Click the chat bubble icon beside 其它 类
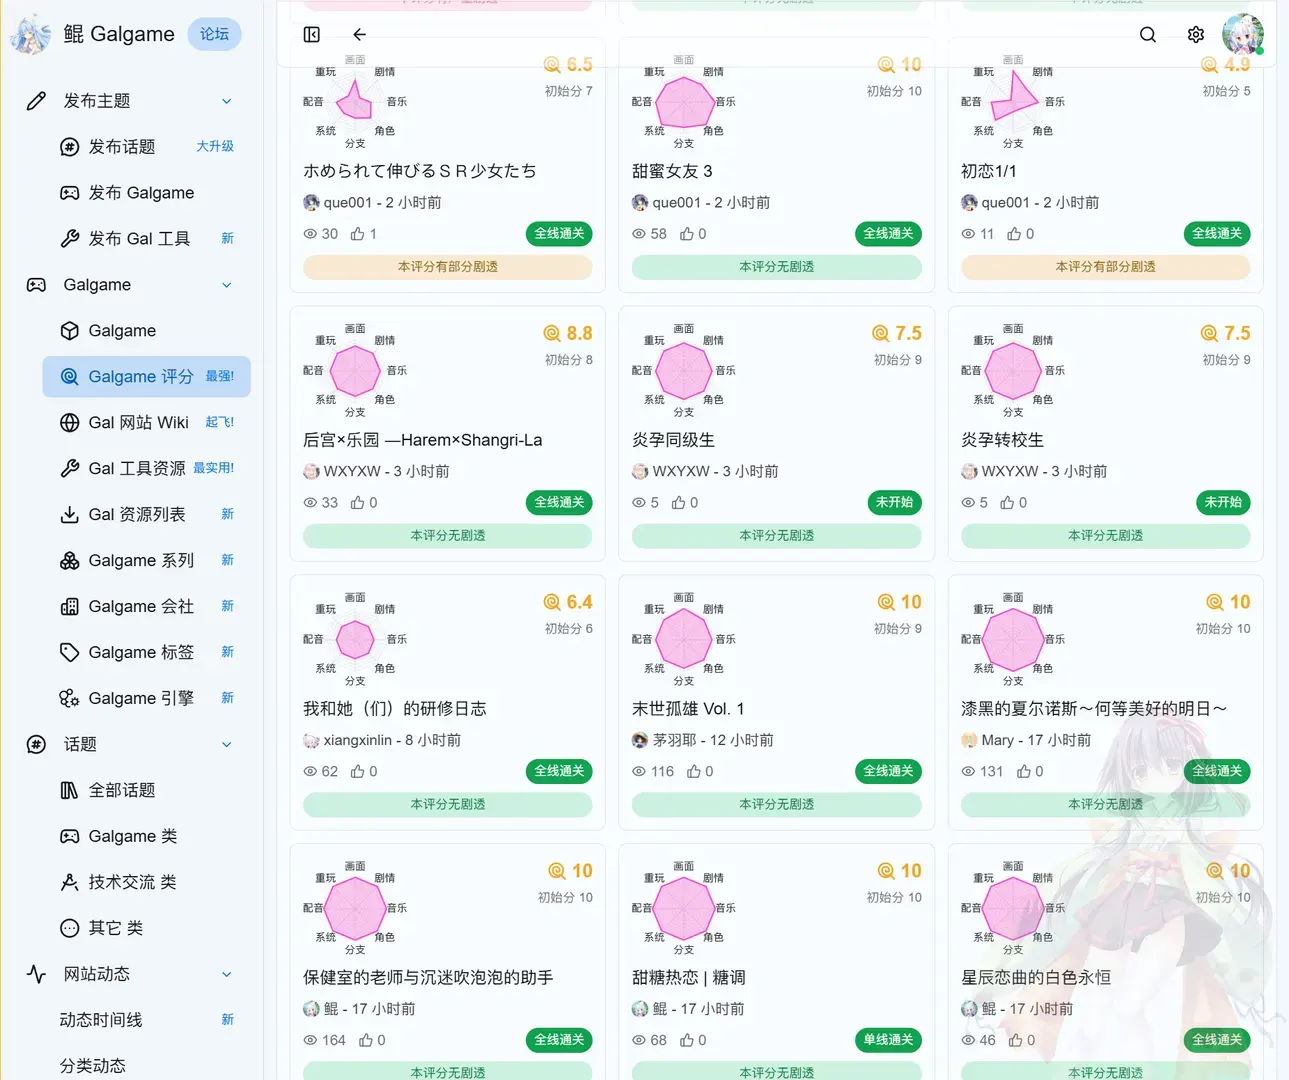The height and width of the screenshot is (1080, 1289). pyautogui.click(x=70, y=929)
